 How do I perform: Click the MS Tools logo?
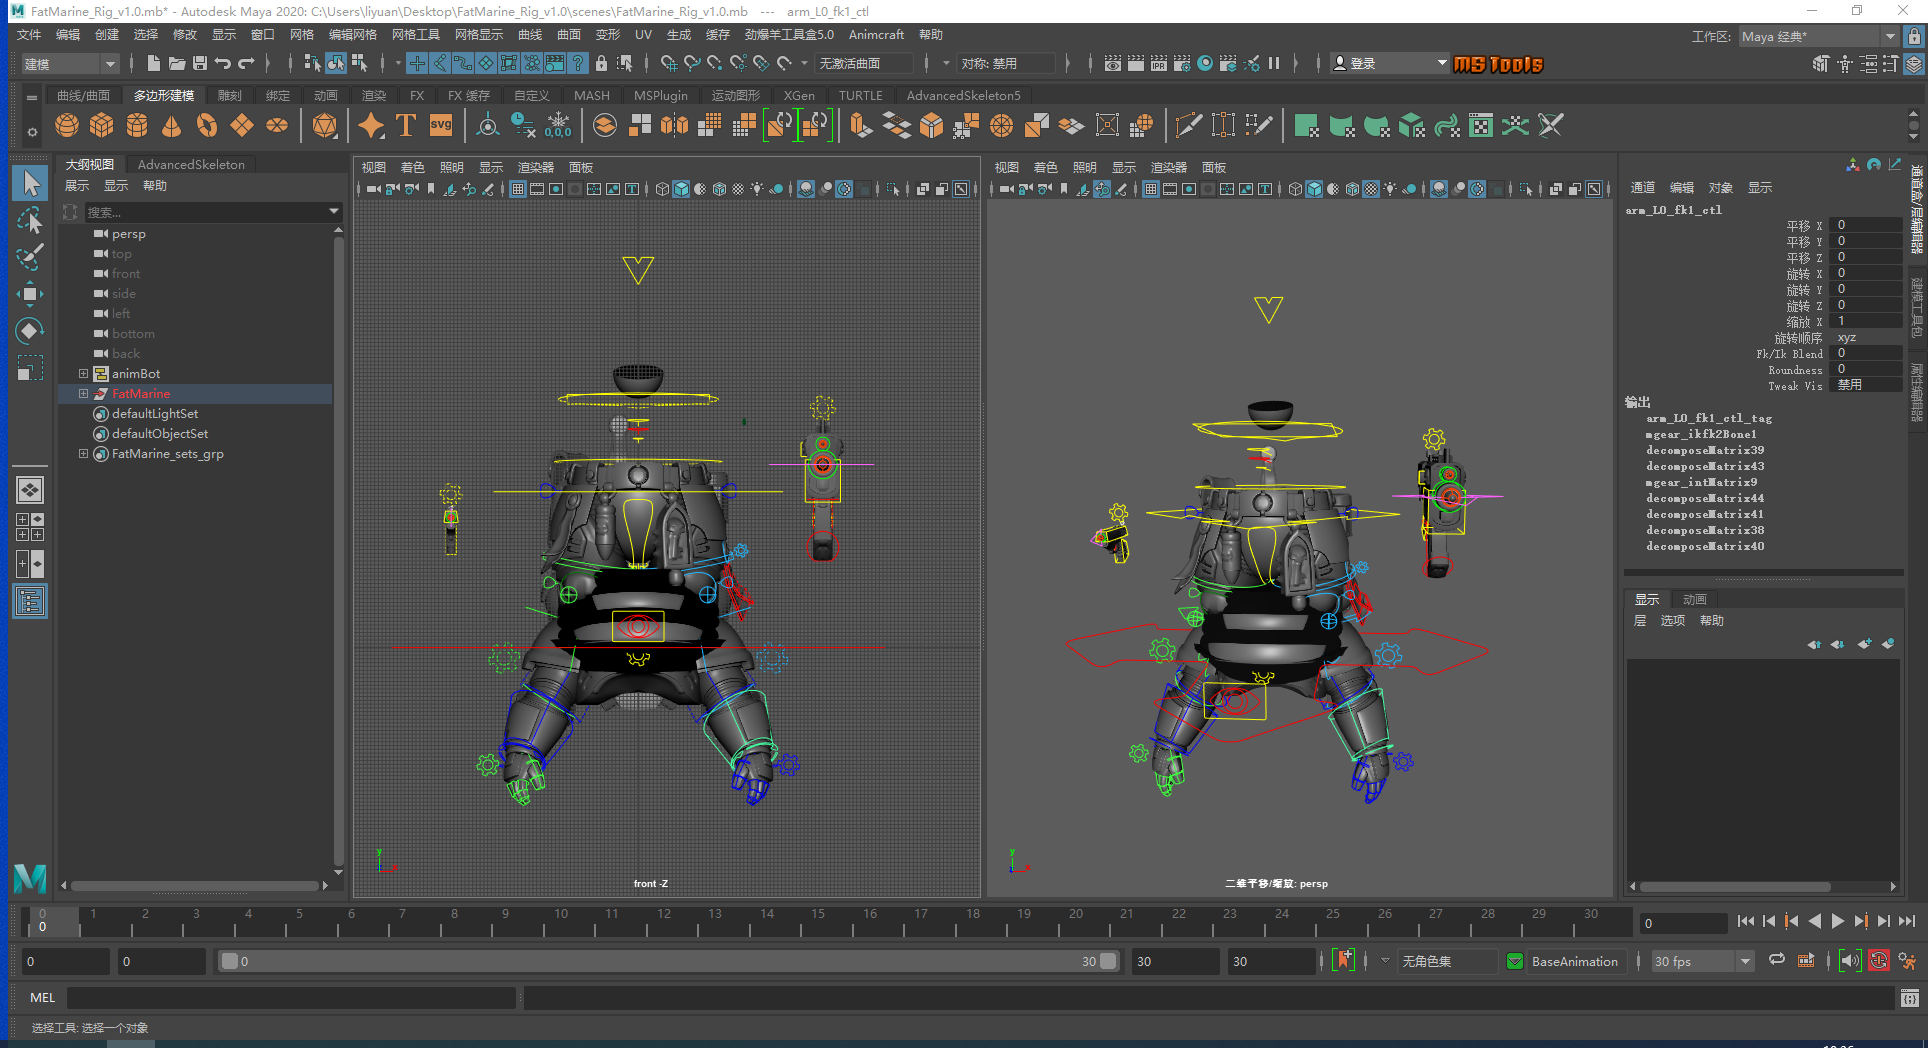click(x=1498, y=65)
